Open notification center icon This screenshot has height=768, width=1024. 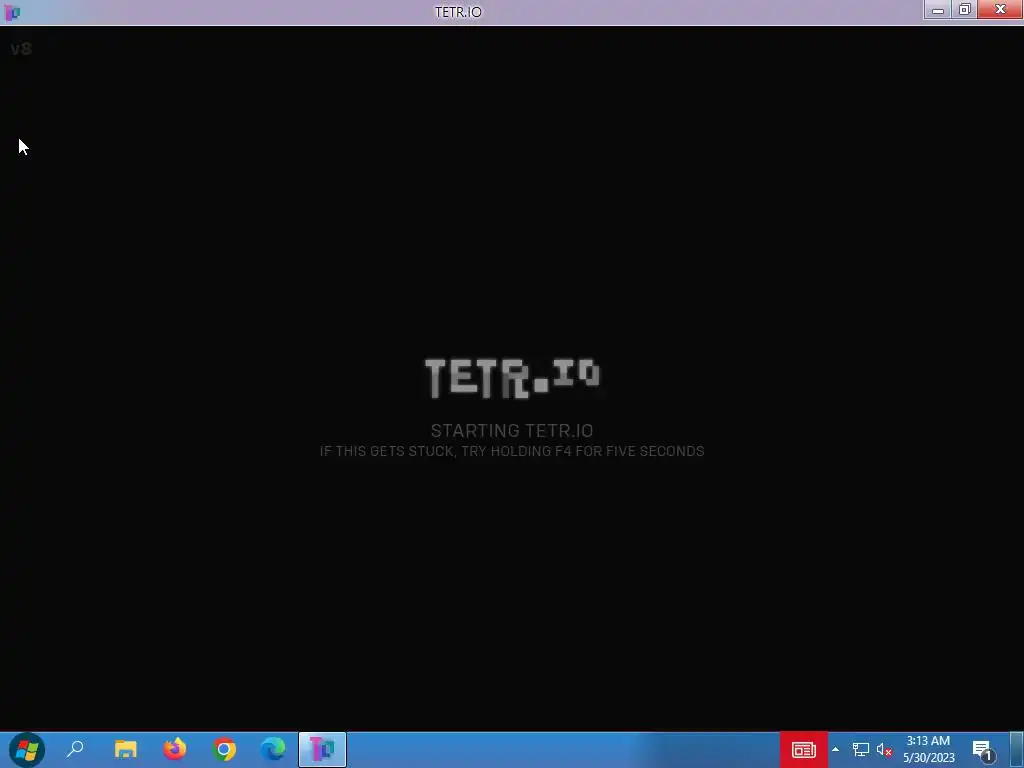(x=983, y=750)
